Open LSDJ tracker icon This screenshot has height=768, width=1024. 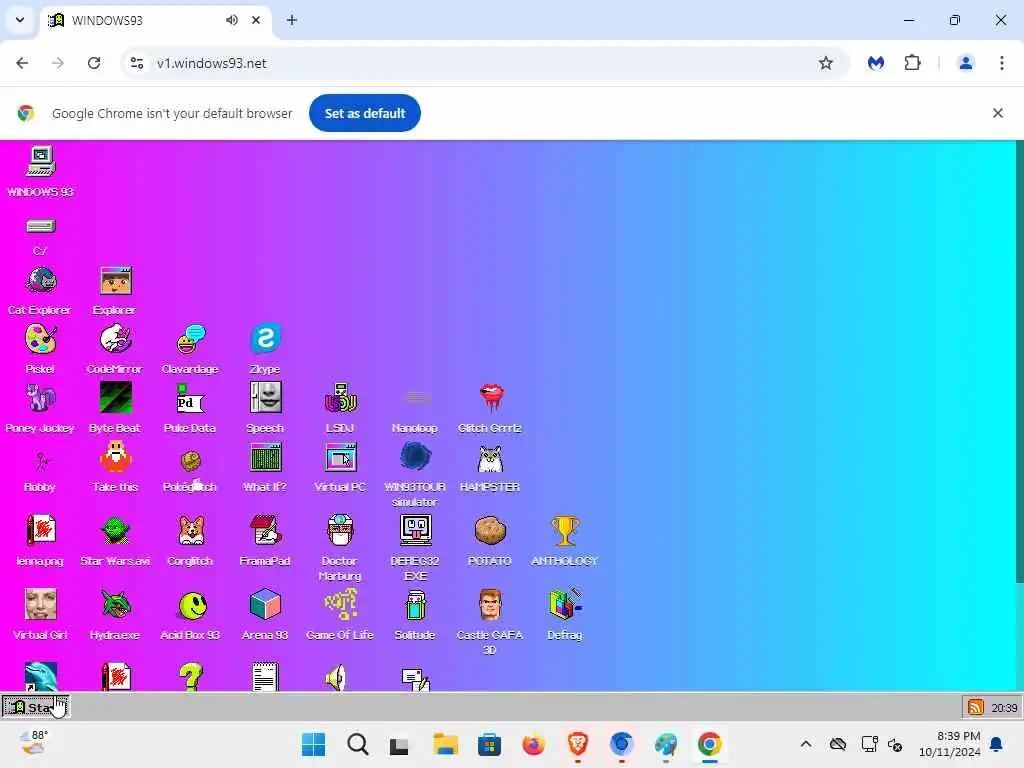340,398
